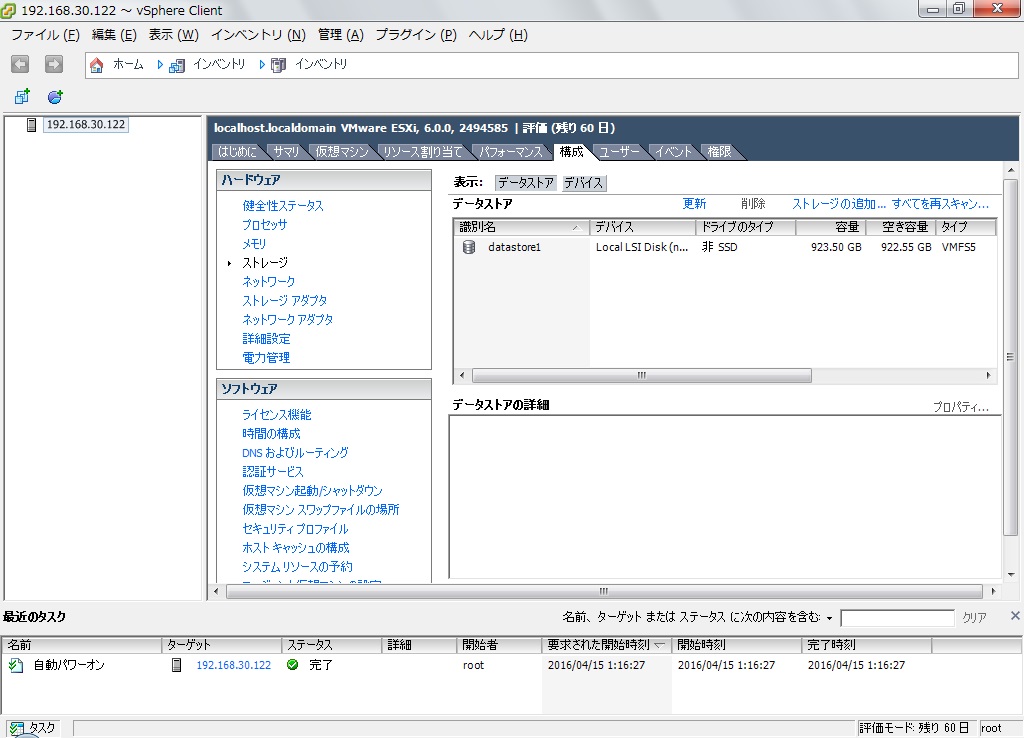Click the new virtual machine toolbar icon
The image size is (1024, 738).
(x=22, y=97)
